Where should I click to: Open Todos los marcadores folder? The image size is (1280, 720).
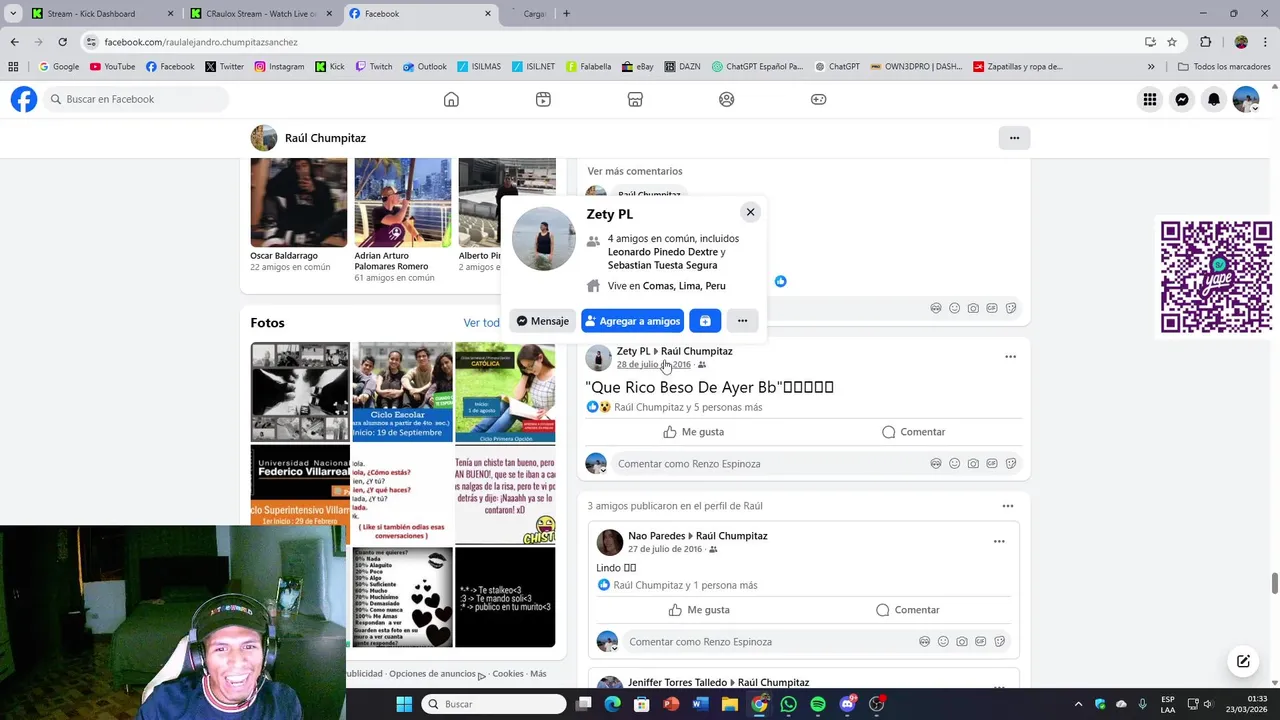[x=1225, y=67]
